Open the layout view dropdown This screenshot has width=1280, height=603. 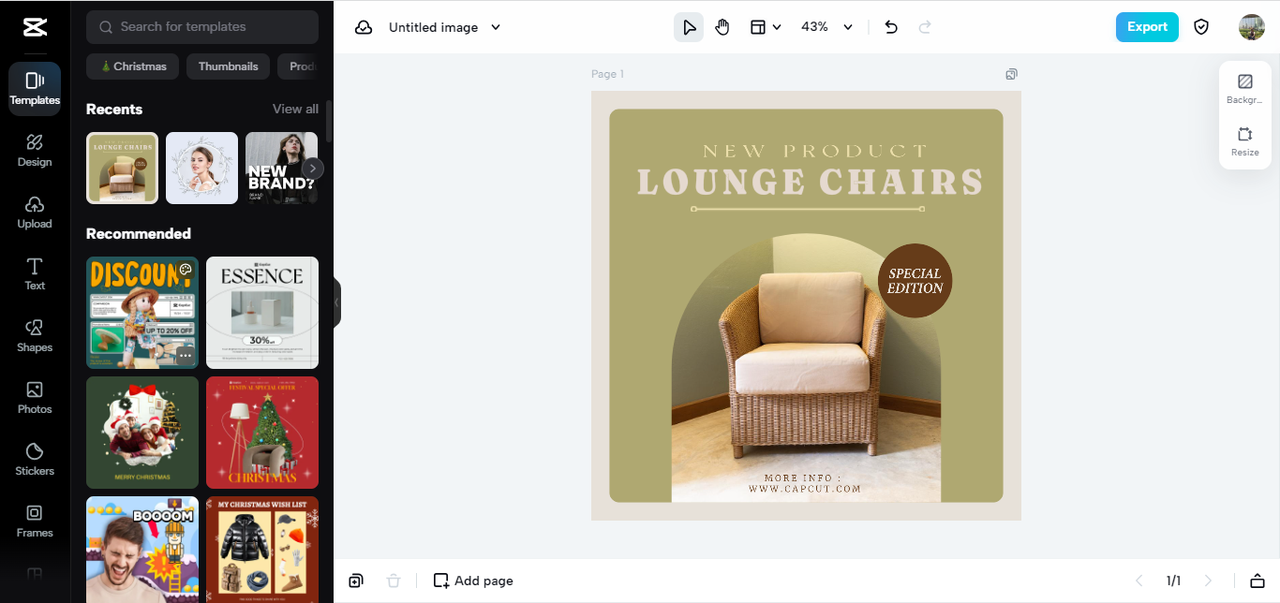point(766,27)
